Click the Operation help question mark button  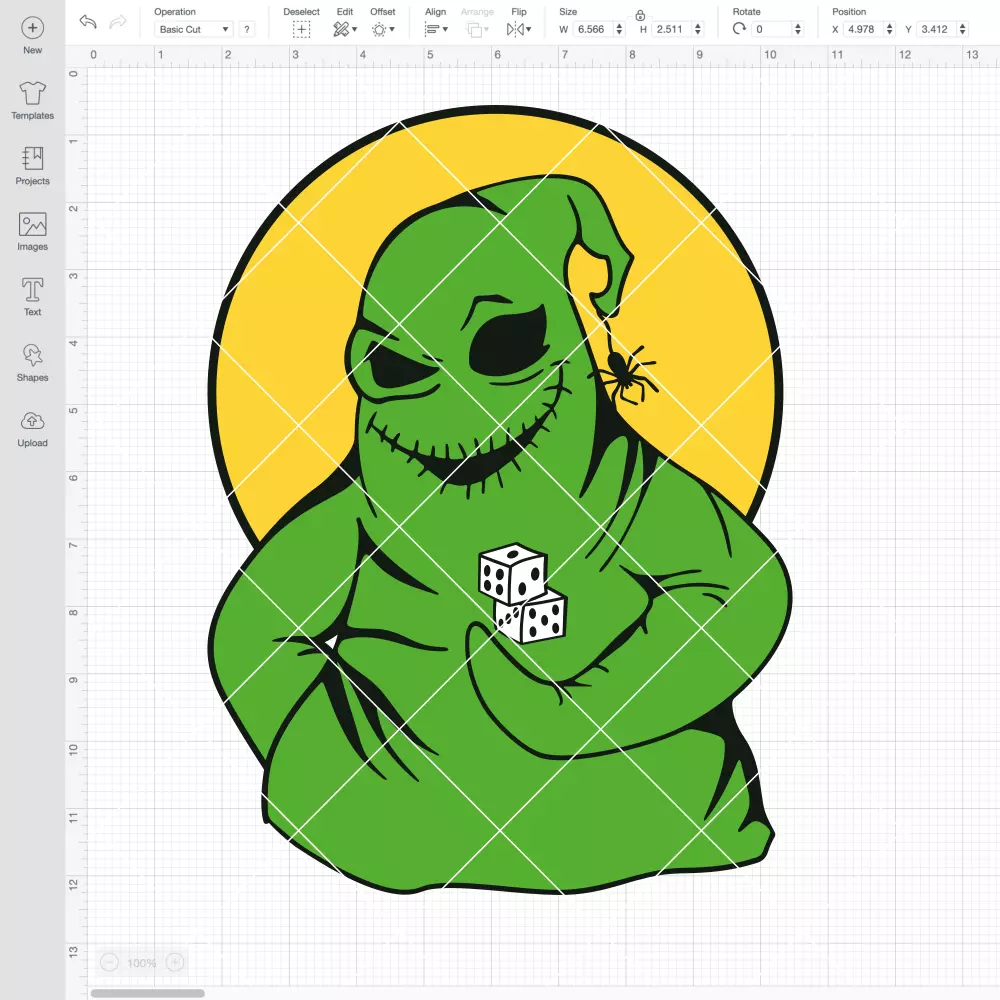pyautogui.click(x=247, y=29)
